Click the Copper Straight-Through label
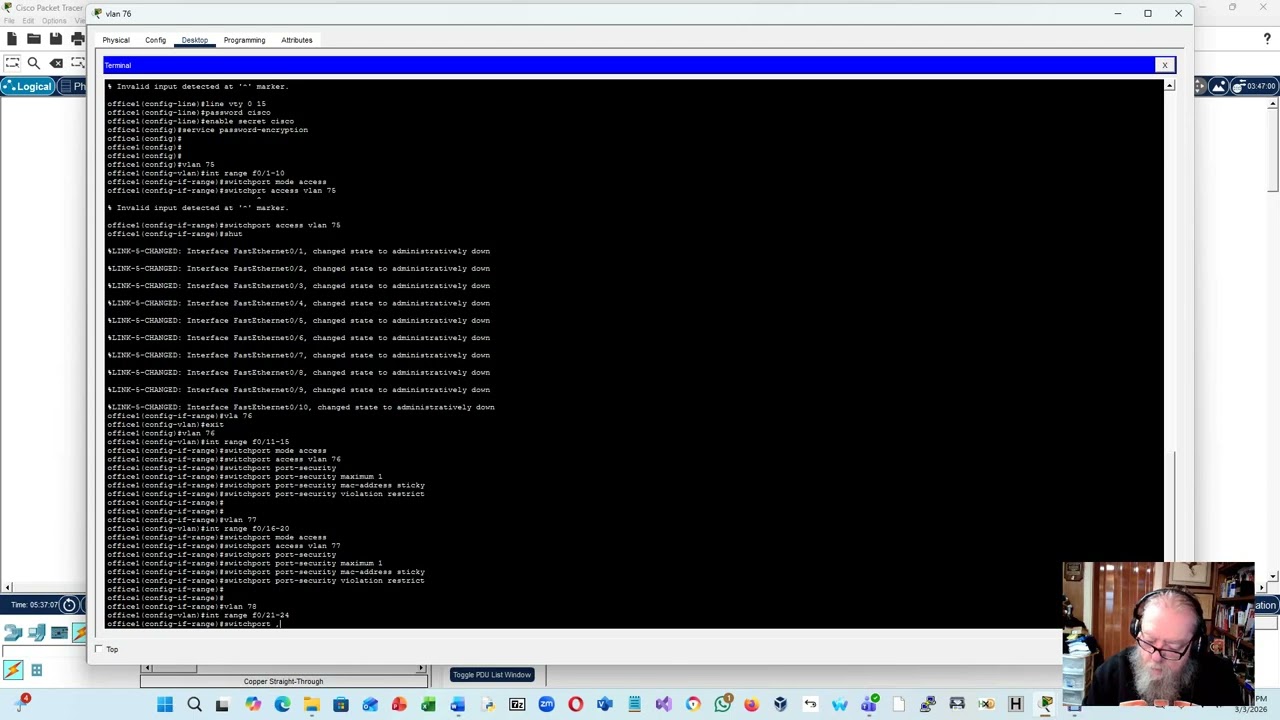The height and width of the screenshot is (720, 1280). click(x=283, y=682)
